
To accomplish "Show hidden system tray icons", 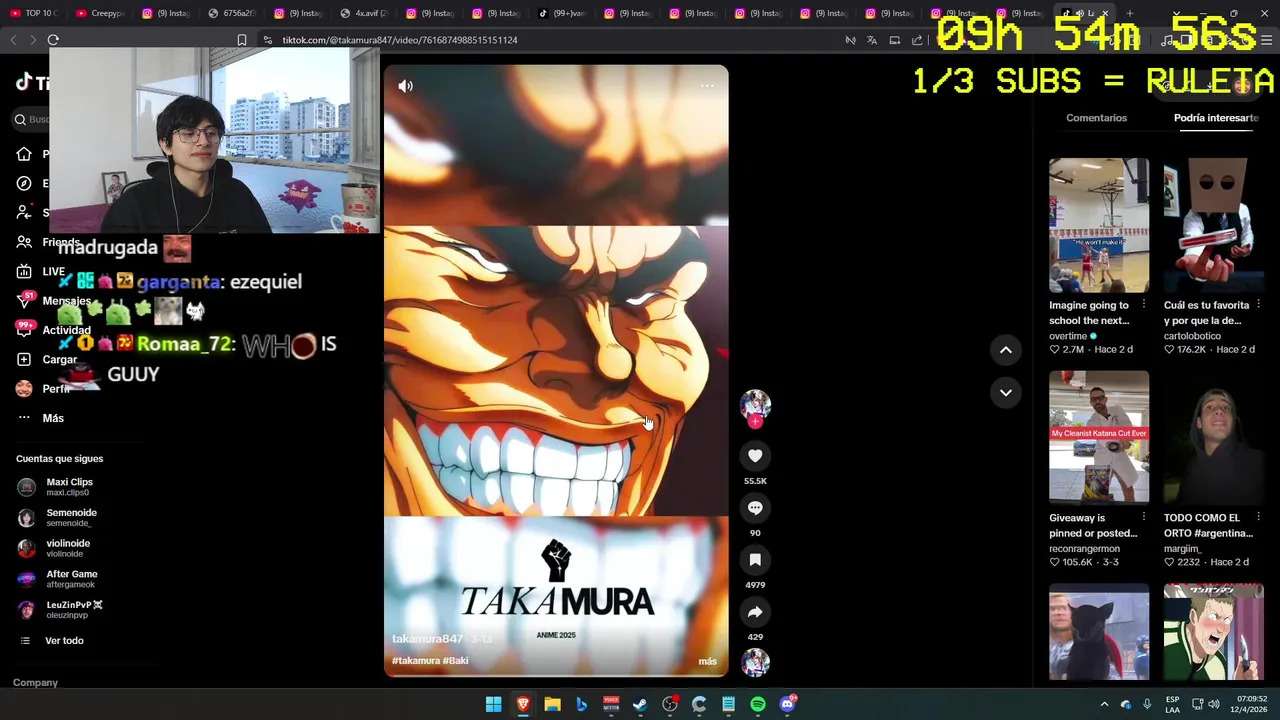I will pyautogui.click(x=1104, y=704).
